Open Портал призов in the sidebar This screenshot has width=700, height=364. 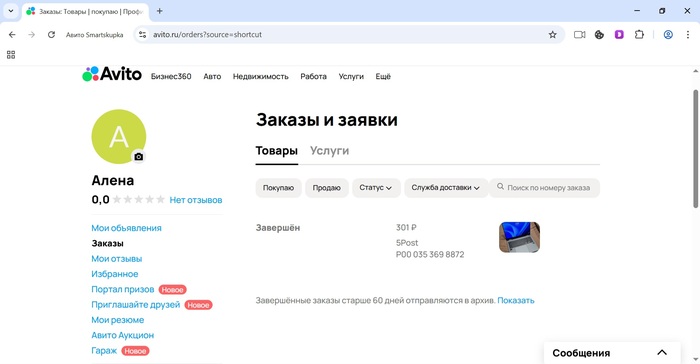click(x=123, y=289)
